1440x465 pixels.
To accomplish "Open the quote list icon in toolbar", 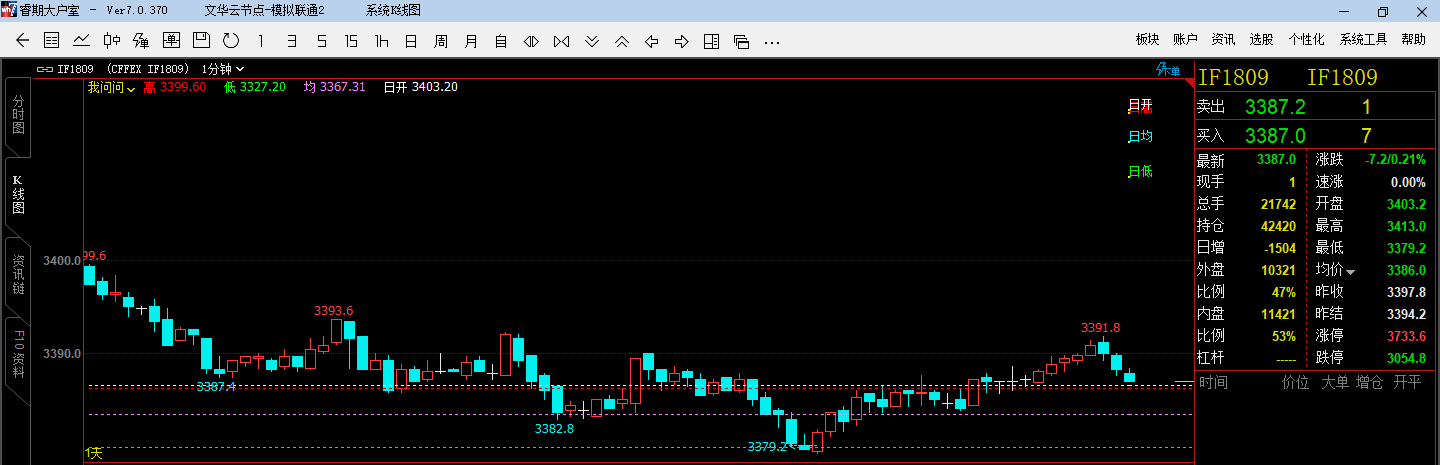I will (52, 41).
